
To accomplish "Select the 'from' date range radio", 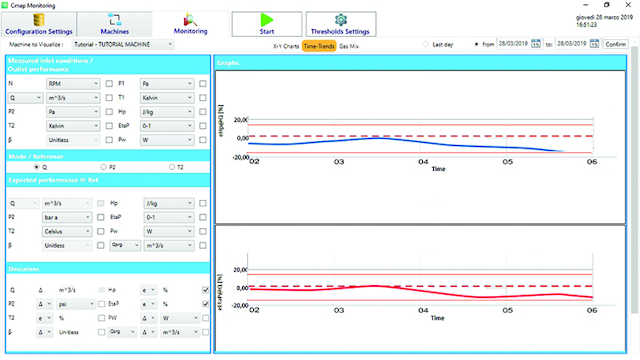I will tap(476, 44).
